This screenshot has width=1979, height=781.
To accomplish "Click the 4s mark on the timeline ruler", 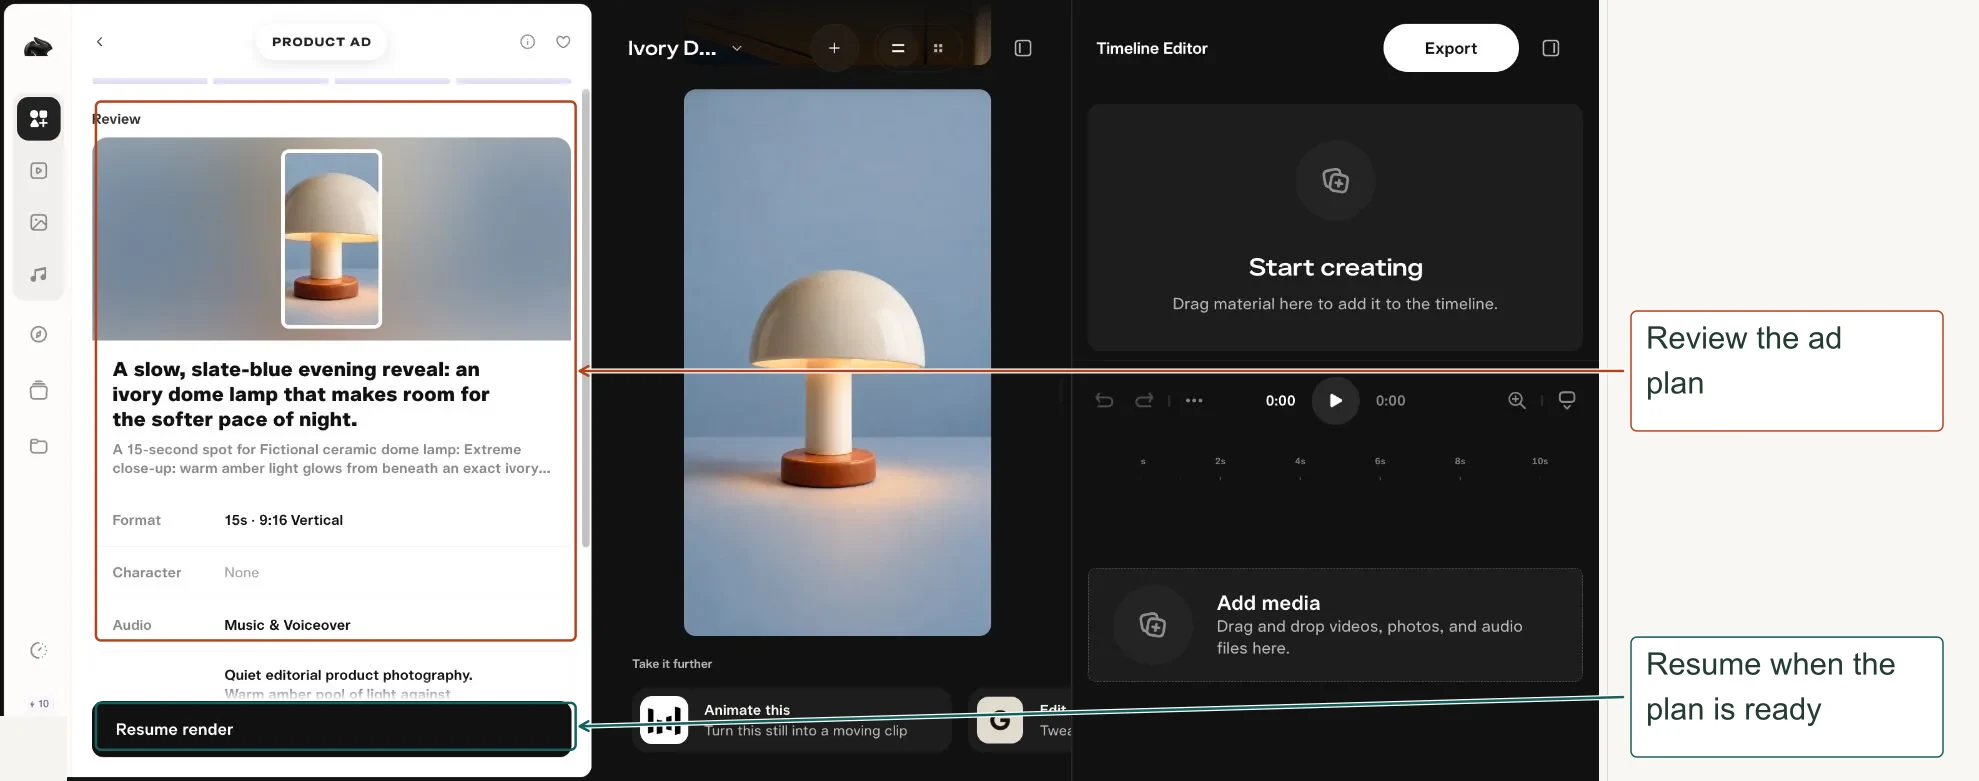I will (1300, 462).
